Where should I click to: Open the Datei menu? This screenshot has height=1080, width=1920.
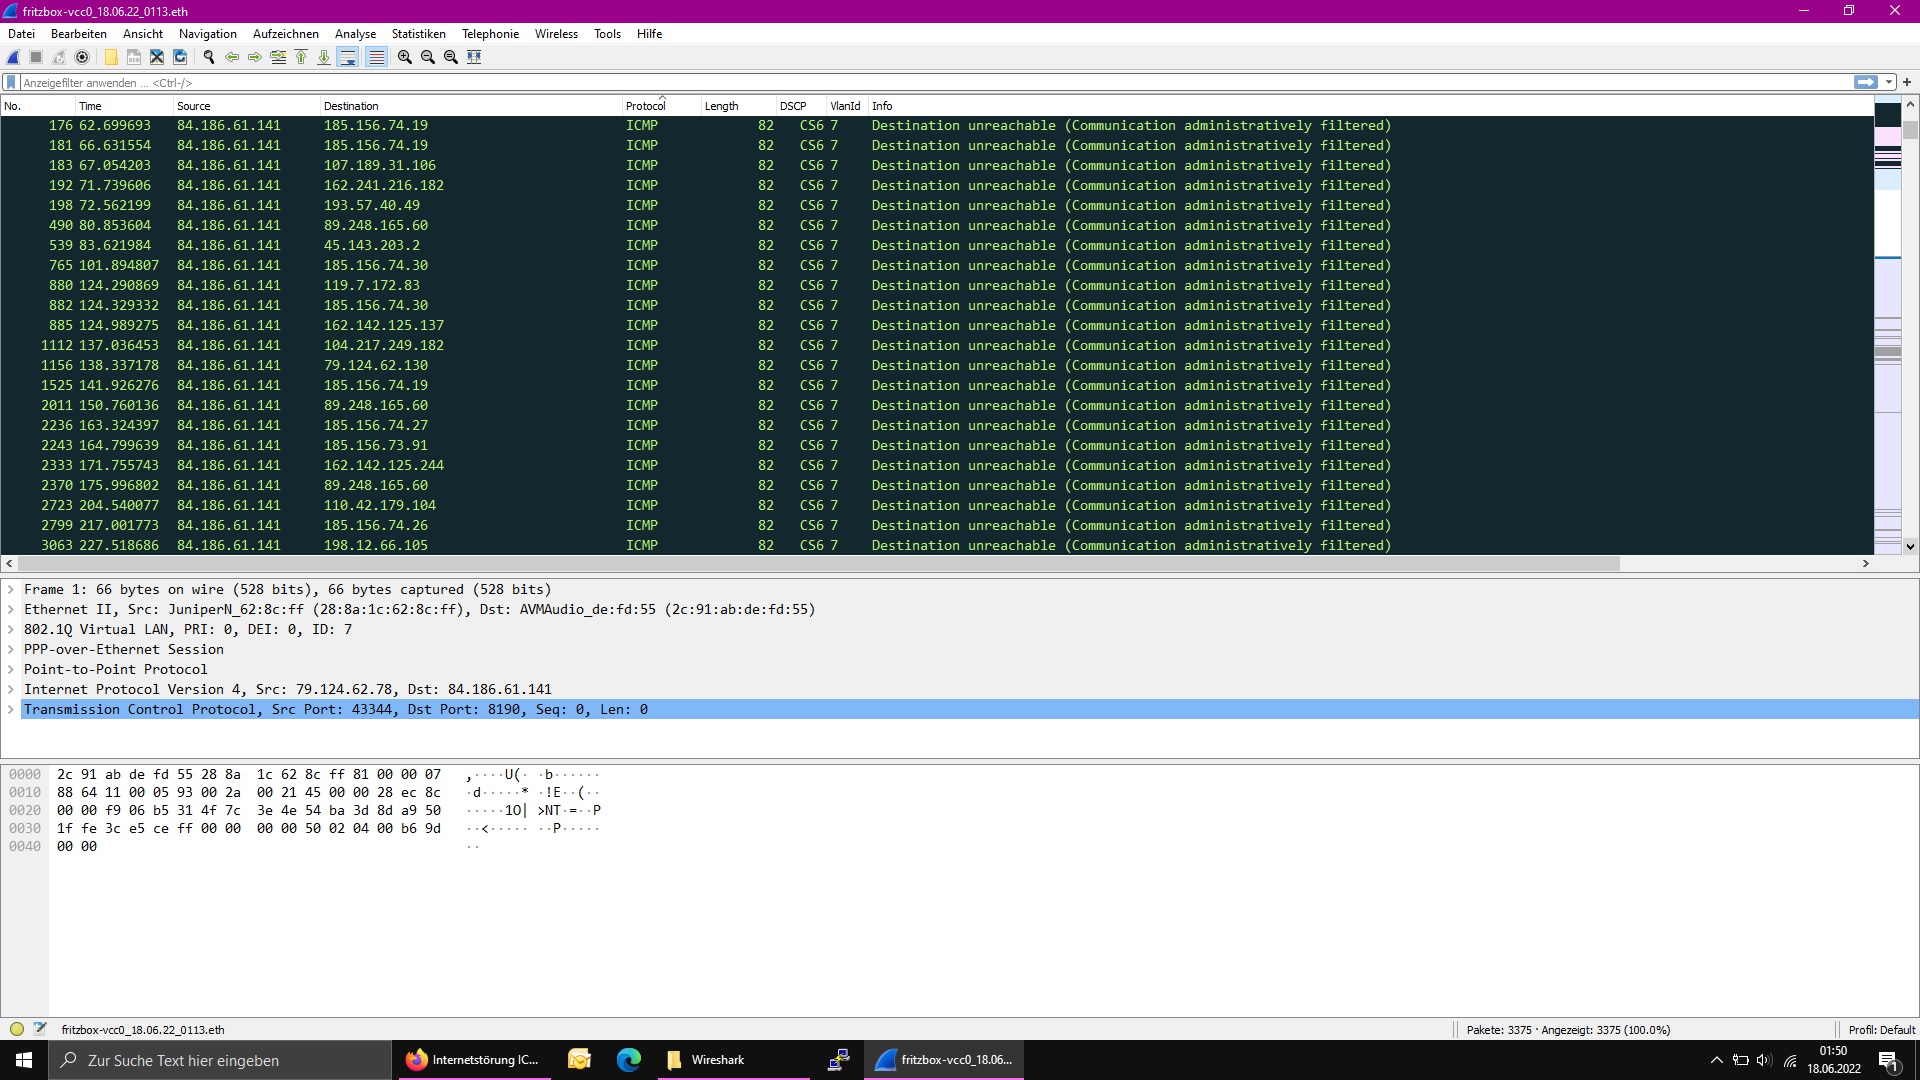coord(21,34)
